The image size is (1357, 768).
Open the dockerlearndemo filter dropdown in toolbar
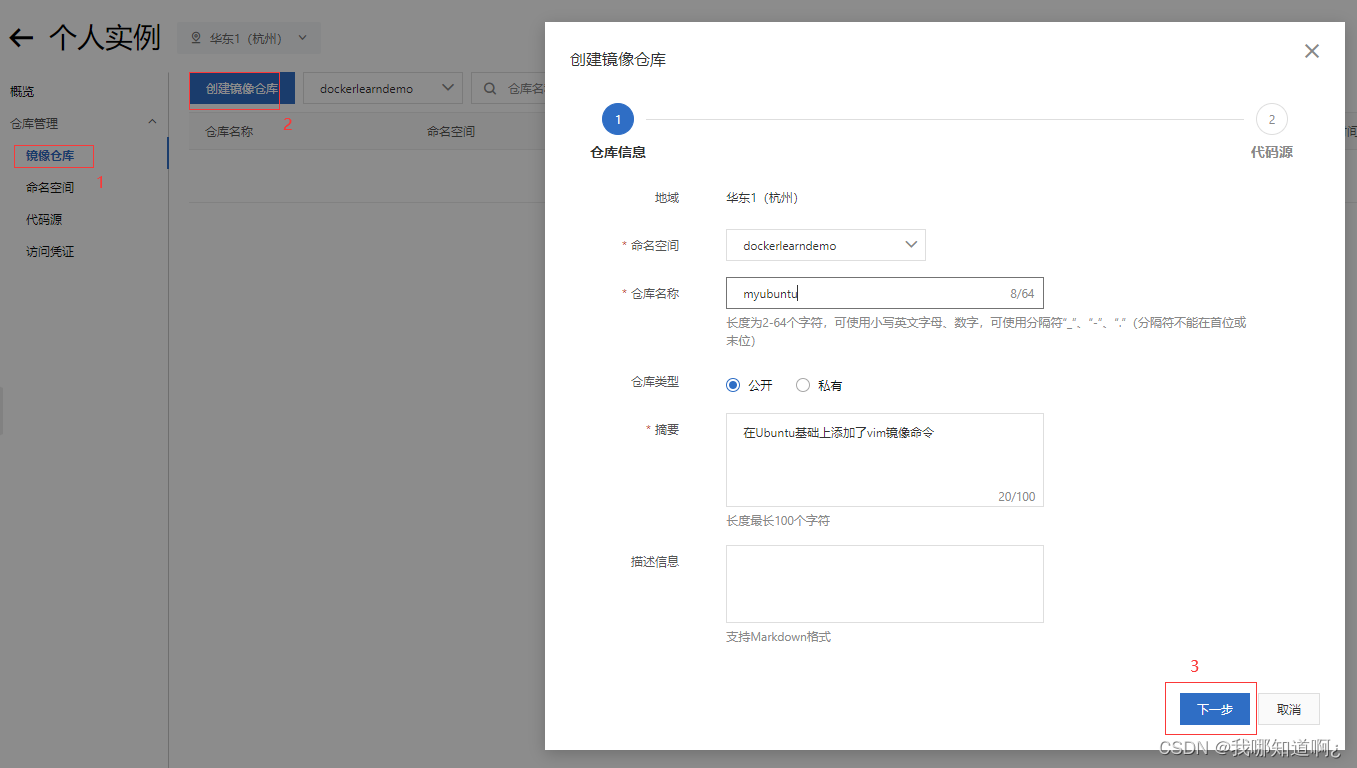pyautogui.click(x=383, y=88)
